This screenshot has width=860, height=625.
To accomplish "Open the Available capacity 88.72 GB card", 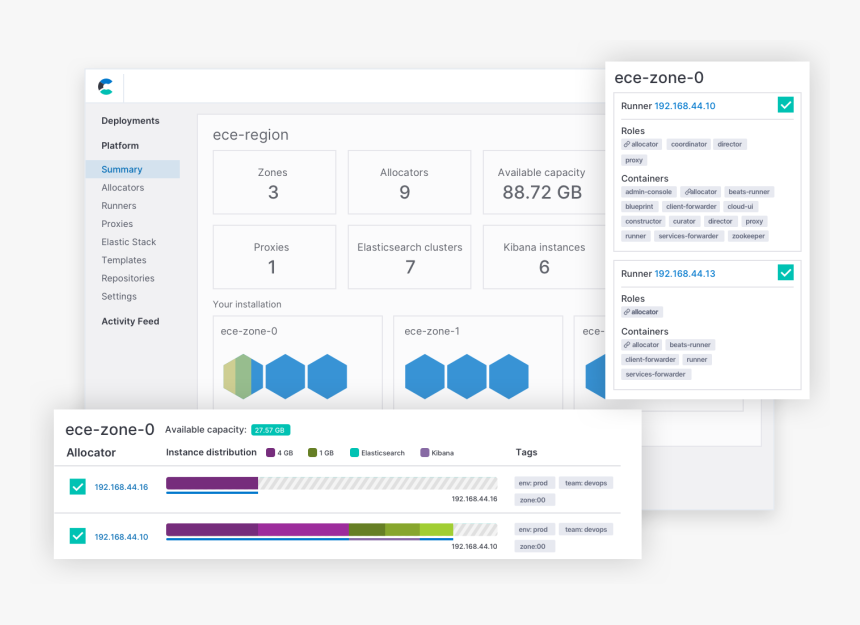I will (x=544, y=182).
